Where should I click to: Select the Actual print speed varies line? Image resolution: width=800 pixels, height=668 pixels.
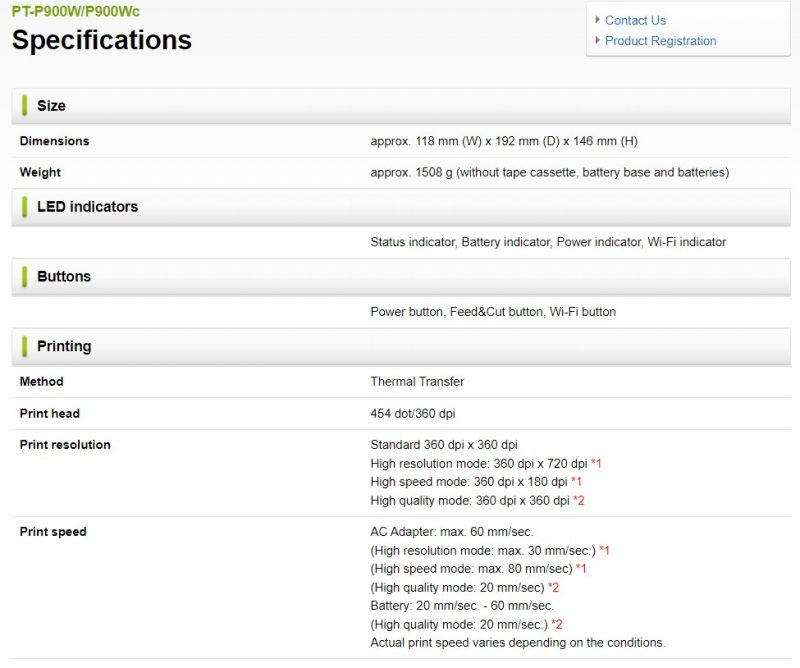point(518,643)
